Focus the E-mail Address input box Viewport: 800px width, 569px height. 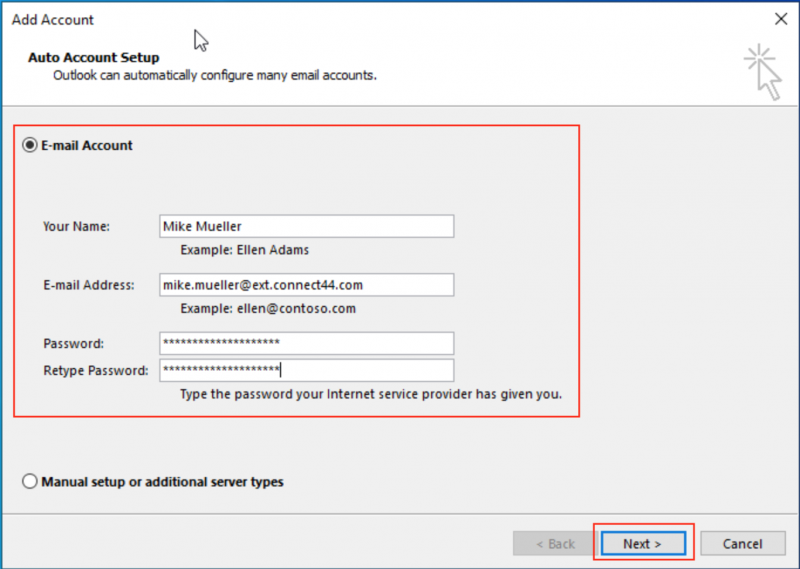tap(306, 285)
